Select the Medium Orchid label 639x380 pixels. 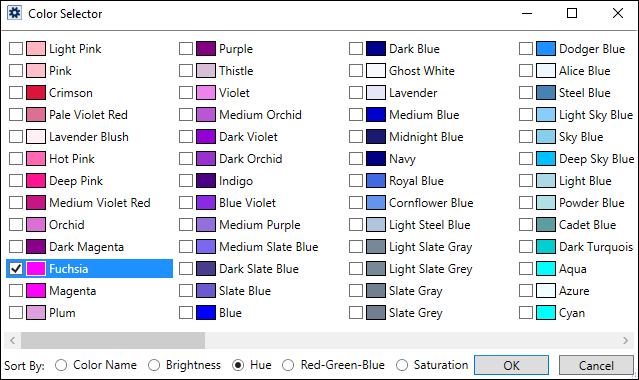click(x=260, y=115)
